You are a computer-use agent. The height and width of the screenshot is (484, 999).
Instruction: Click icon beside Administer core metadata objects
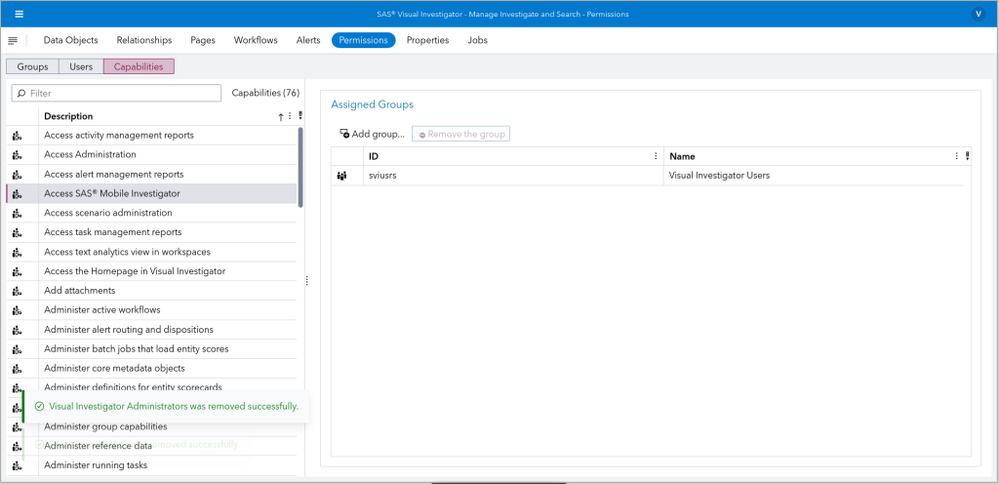pos(17,369)
